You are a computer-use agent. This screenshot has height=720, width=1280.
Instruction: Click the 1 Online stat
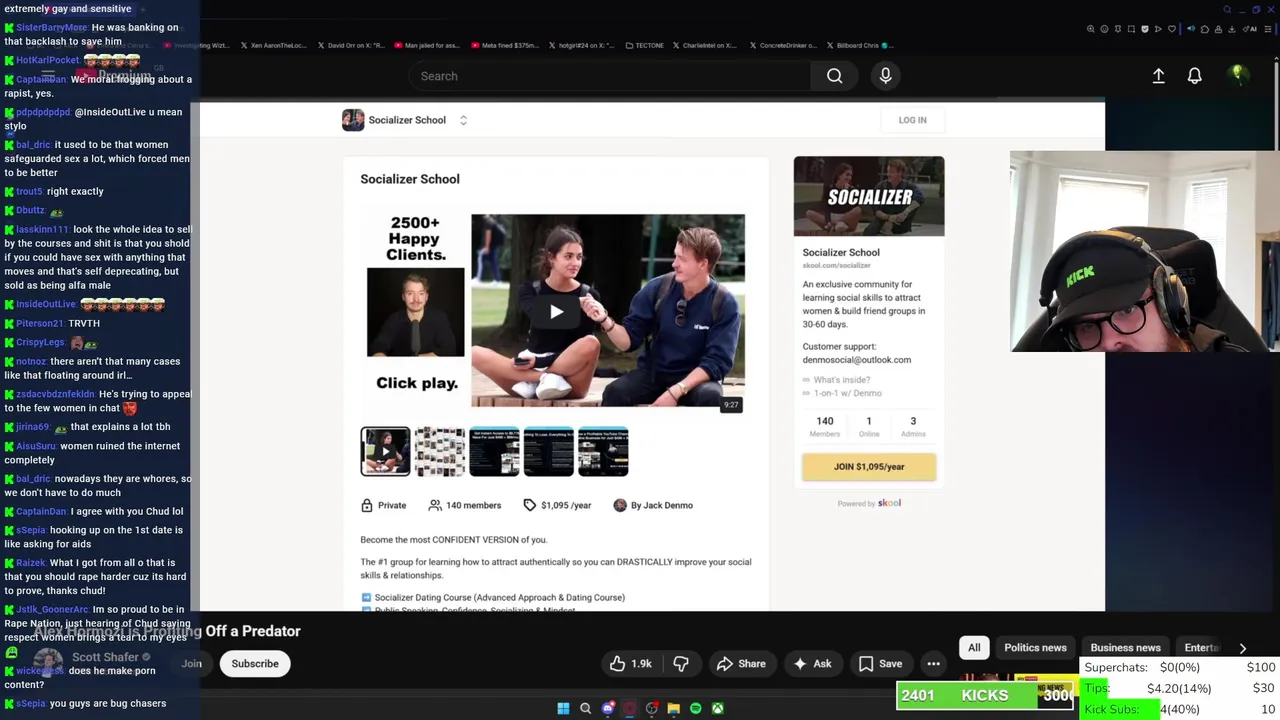(x=868, y=427)
